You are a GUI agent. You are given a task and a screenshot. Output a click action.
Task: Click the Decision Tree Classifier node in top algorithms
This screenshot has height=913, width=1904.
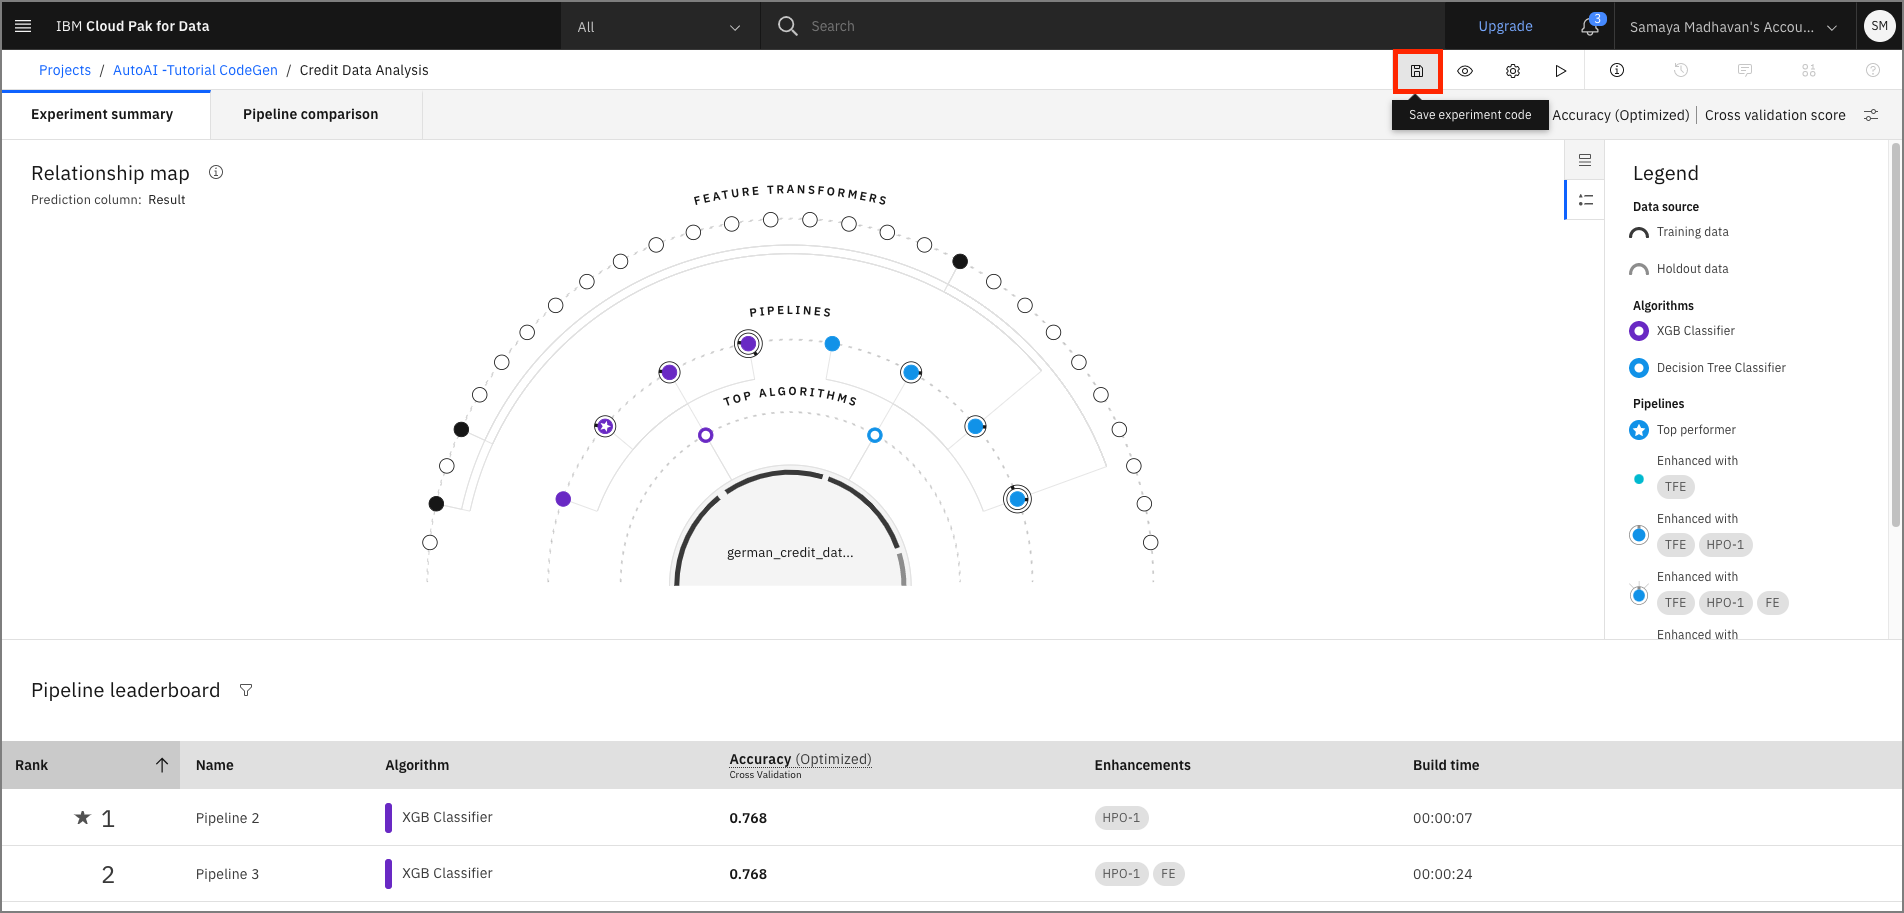tap(875, 435)
